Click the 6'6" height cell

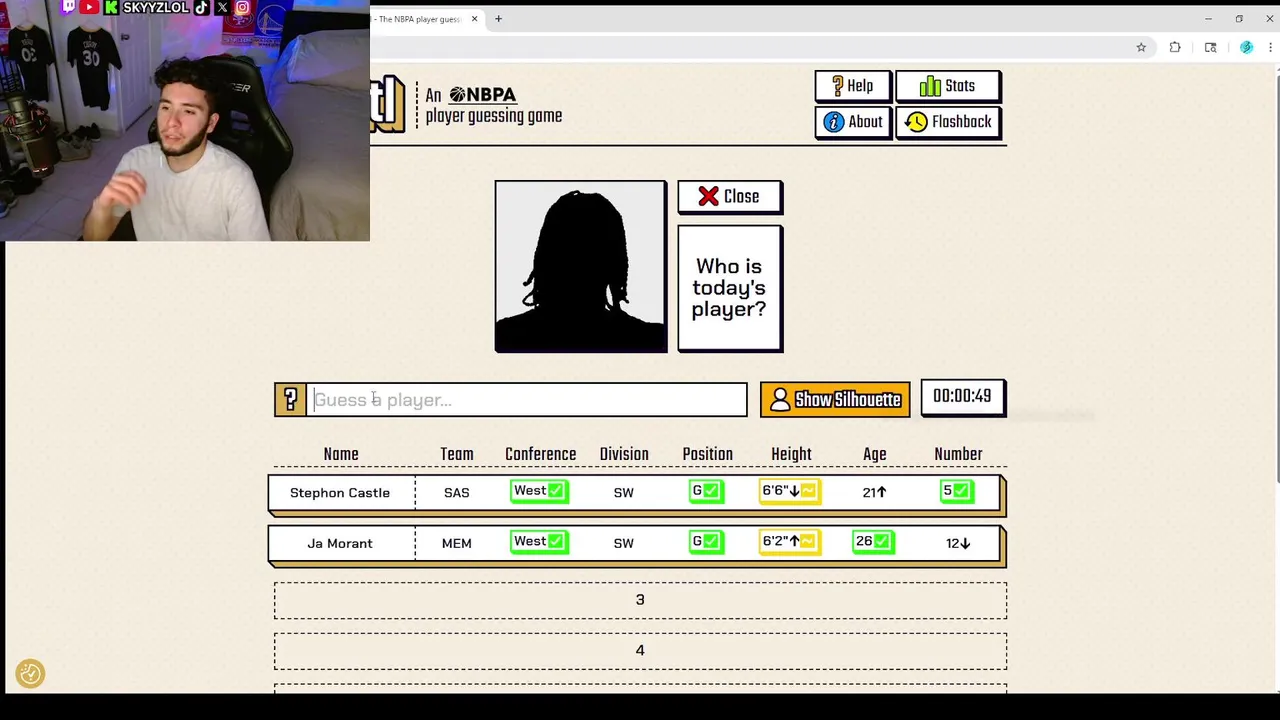point(790,491)
